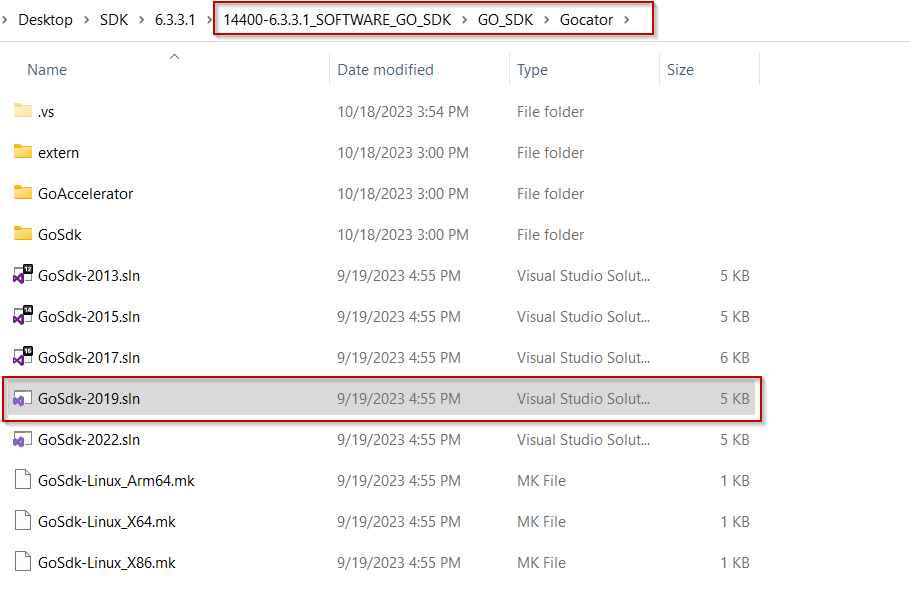
Task: Sort items by the Size column header
Action: [x=680, y=69]
